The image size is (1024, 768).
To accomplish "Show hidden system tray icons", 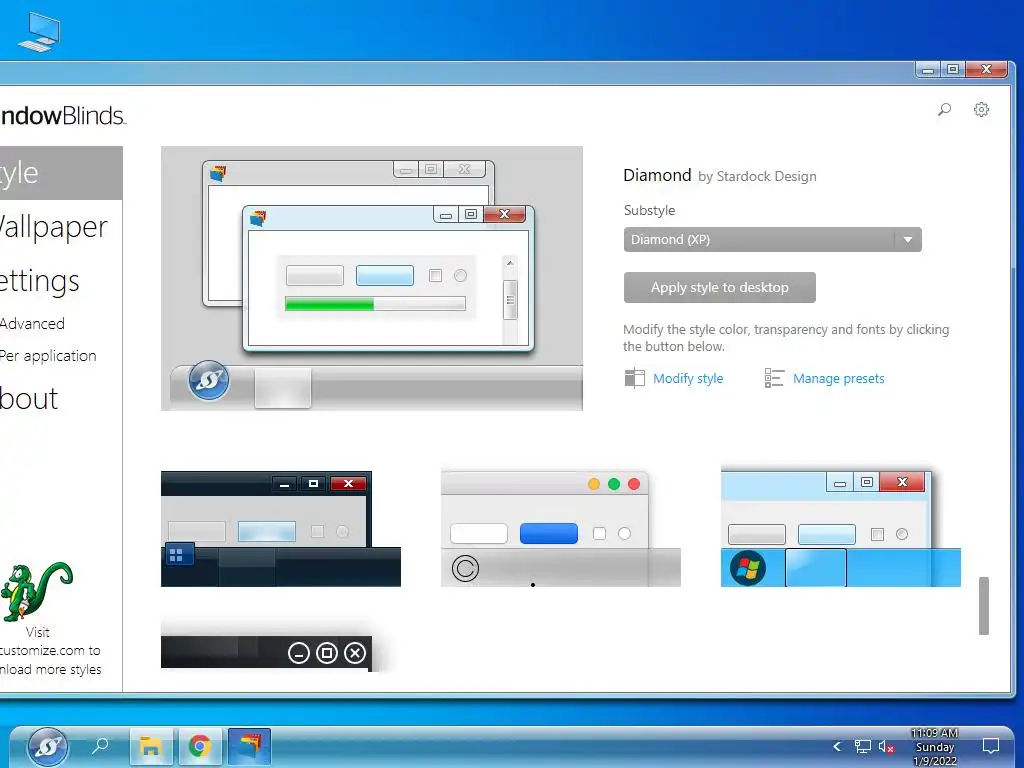I will (x=837, y=746).
